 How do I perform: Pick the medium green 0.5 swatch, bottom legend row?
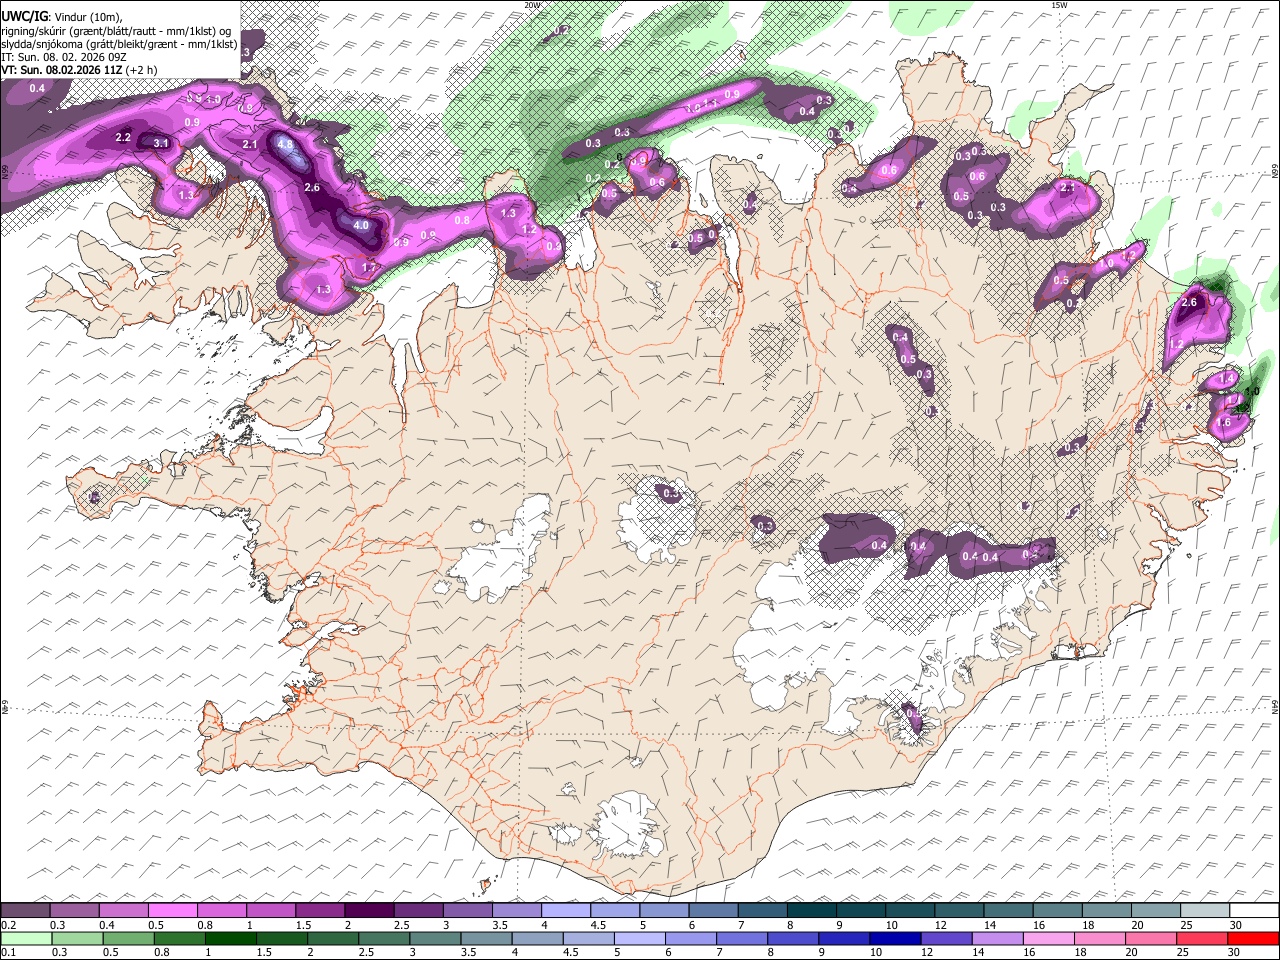pyautogui.click(x=128, y=939)
